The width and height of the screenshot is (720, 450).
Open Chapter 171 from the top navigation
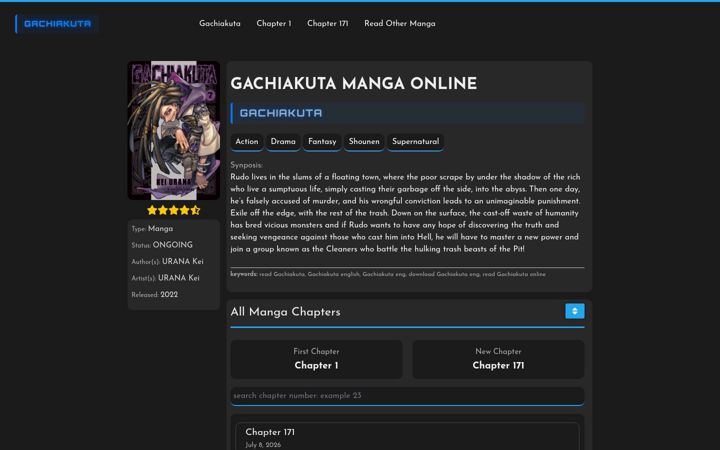coord(327,23)
